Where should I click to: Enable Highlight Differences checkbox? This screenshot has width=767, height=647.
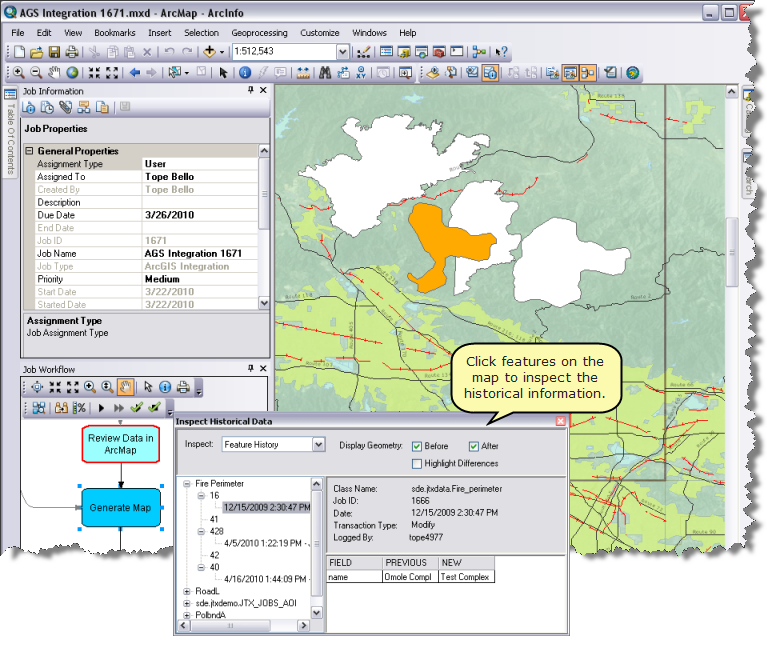tap(417, 464)
